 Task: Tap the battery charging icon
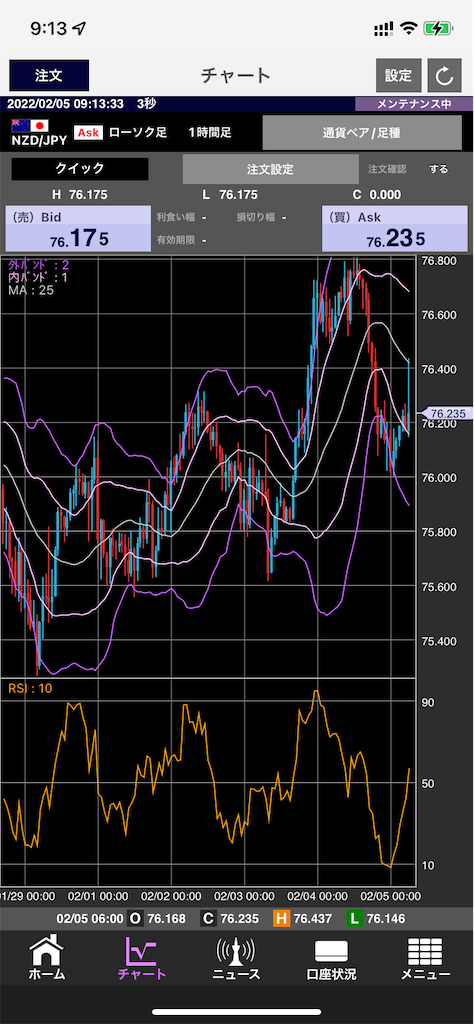(436, 28)
